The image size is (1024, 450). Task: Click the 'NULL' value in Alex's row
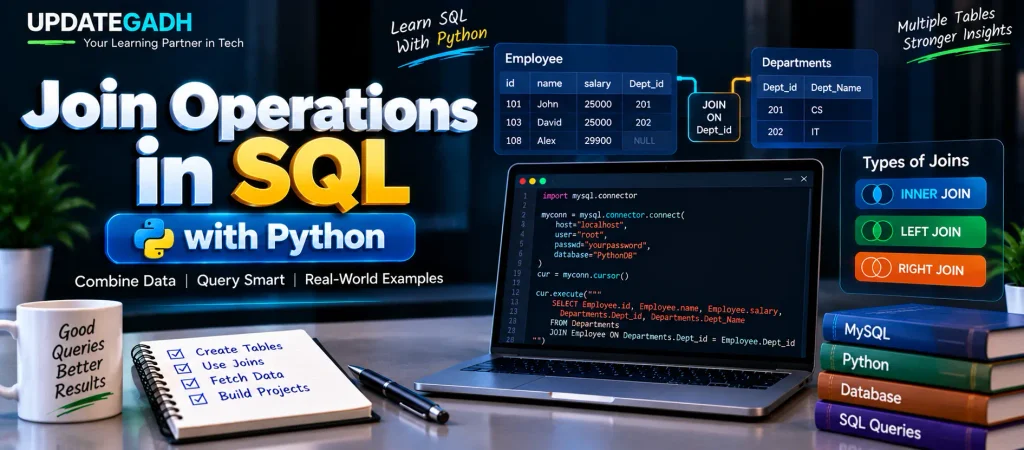point(645,140)
